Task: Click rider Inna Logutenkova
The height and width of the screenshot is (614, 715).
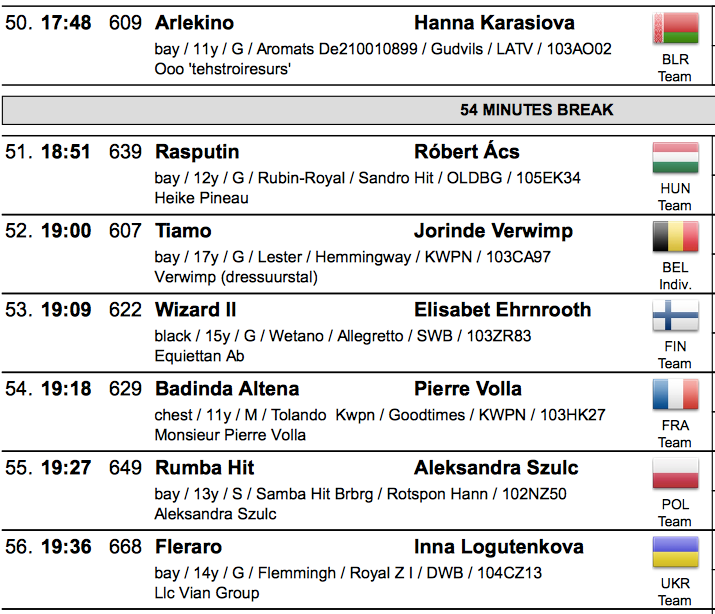Action: point(499,547)
